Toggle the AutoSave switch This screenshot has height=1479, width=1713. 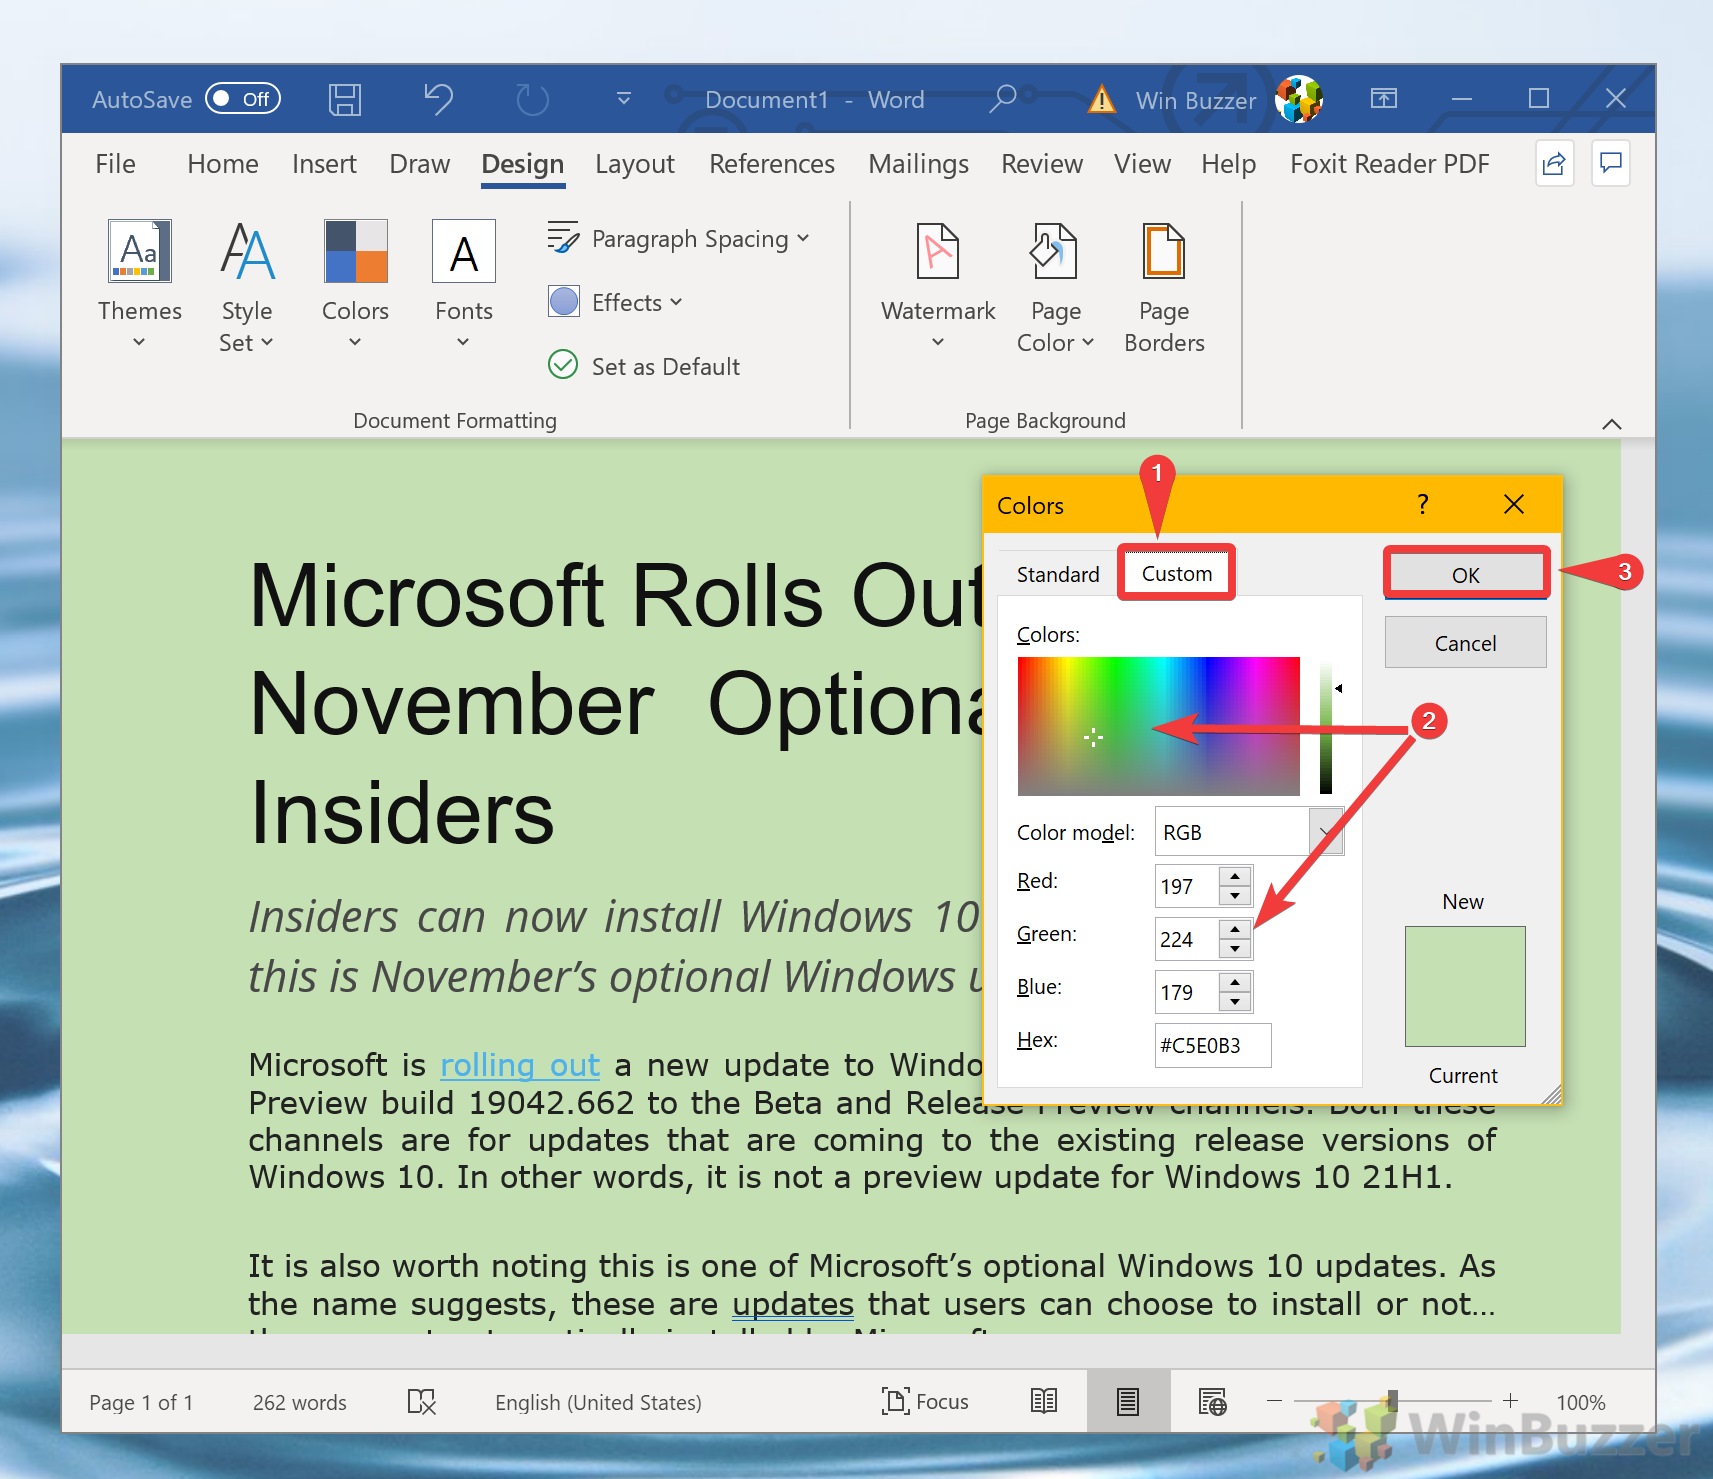pos(243,99)
